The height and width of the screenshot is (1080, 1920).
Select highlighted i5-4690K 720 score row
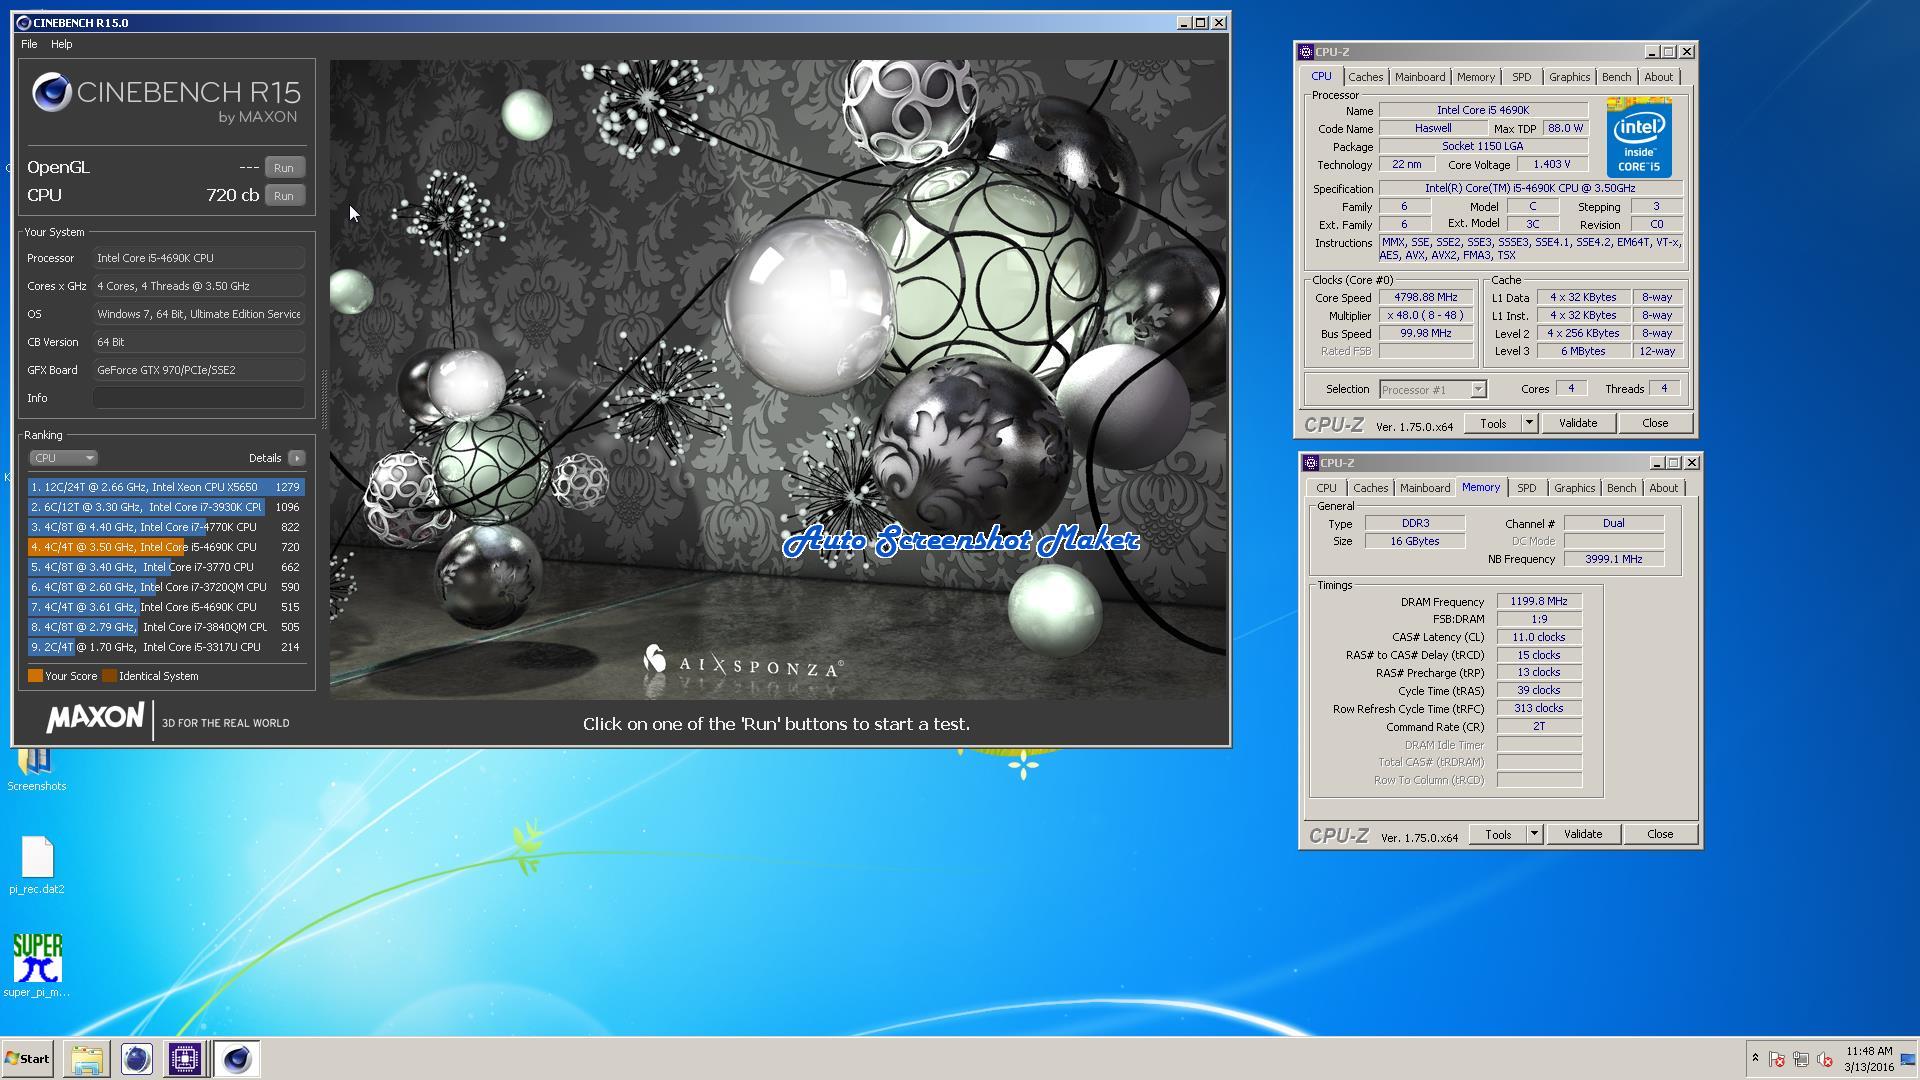(166, 547)
